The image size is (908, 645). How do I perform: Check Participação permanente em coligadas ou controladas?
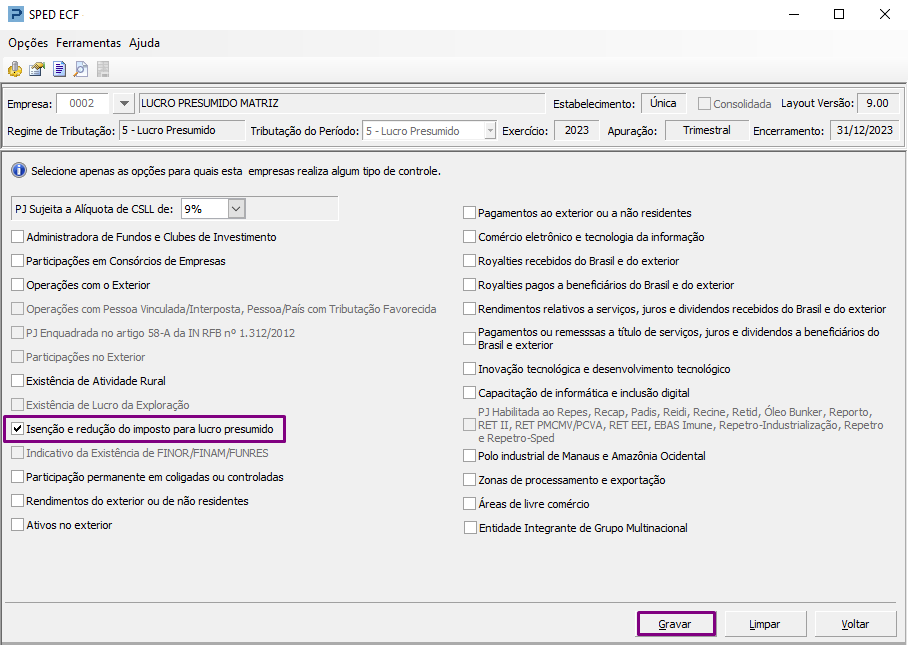(x=17, y=477)
